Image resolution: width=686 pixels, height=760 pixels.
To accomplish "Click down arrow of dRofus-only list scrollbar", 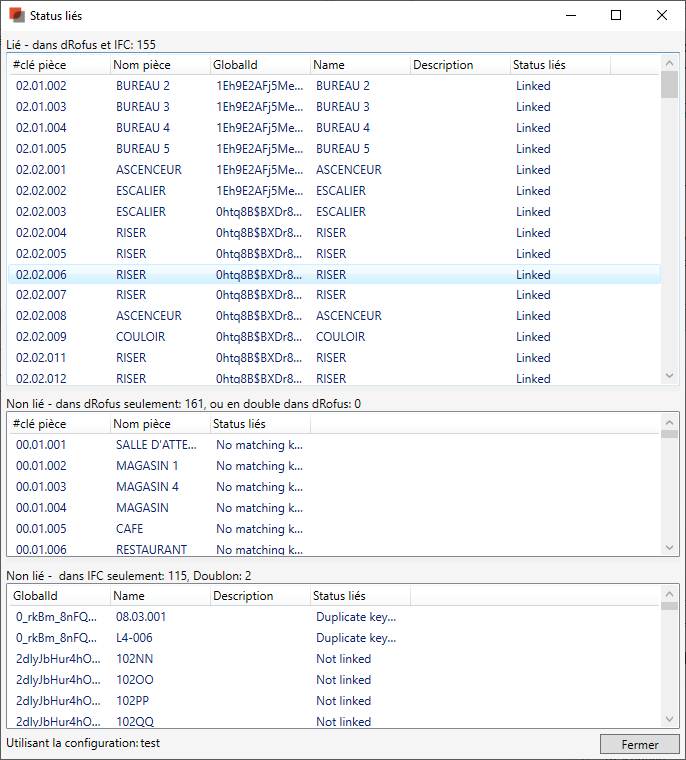I will pos(670,547).
